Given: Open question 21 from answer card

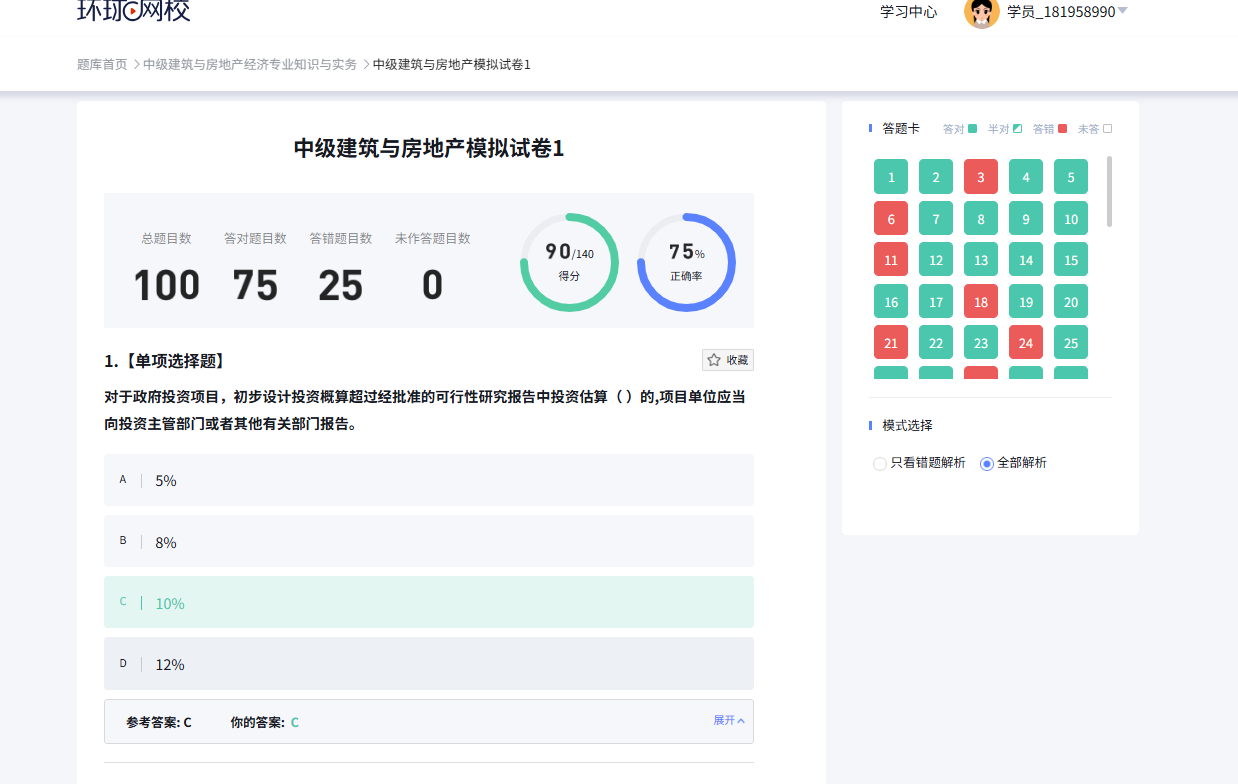Looking at the screenshot, I should [890, 343].
